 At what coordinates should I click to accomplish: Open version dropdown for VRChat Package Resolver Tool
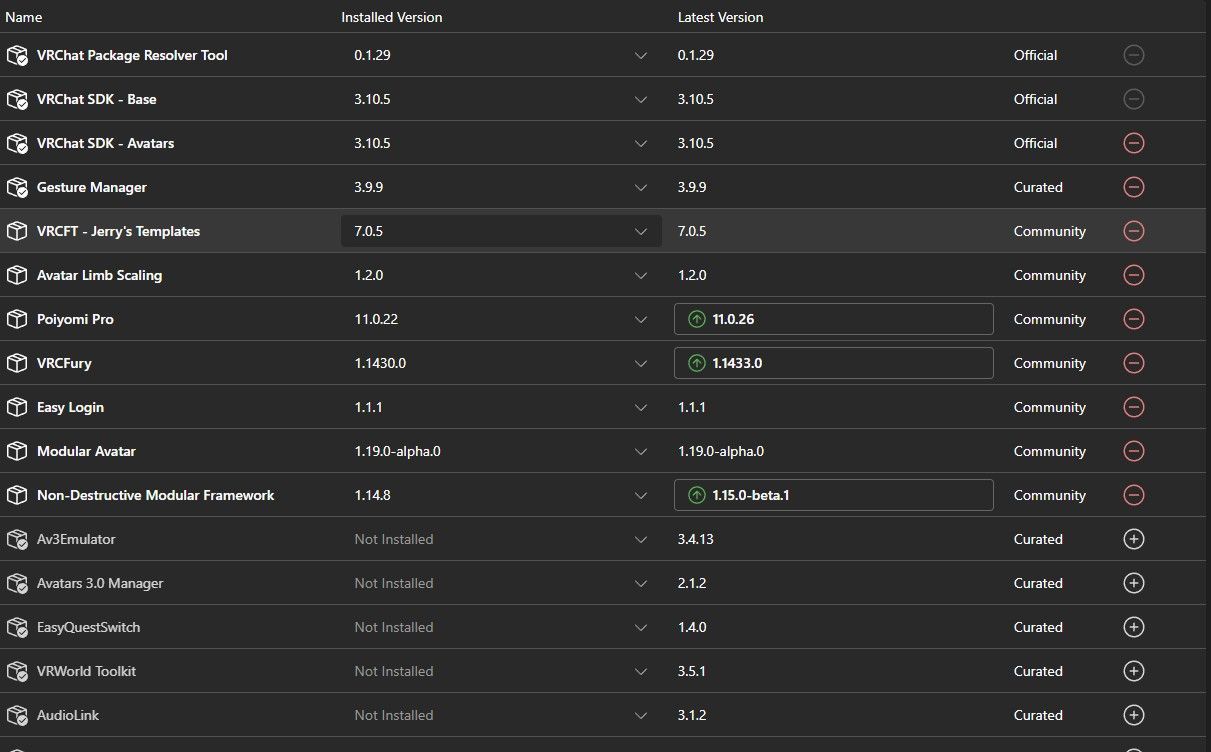(x=501, y=55)
